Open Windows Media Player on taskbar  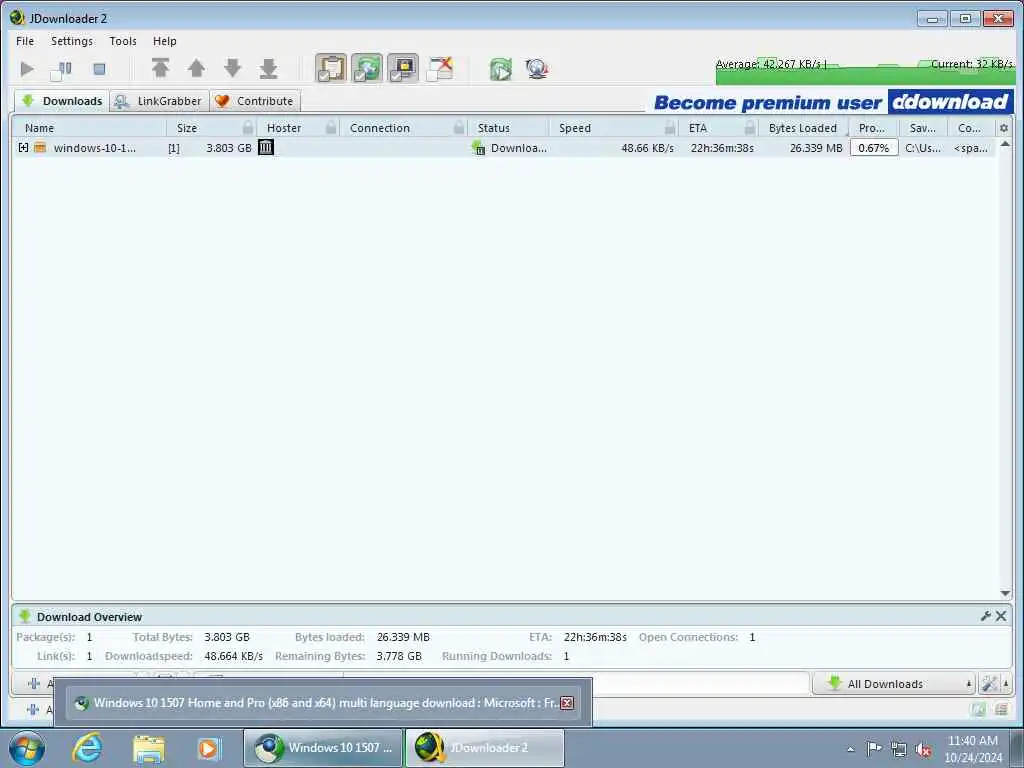(x=208, y=748)
